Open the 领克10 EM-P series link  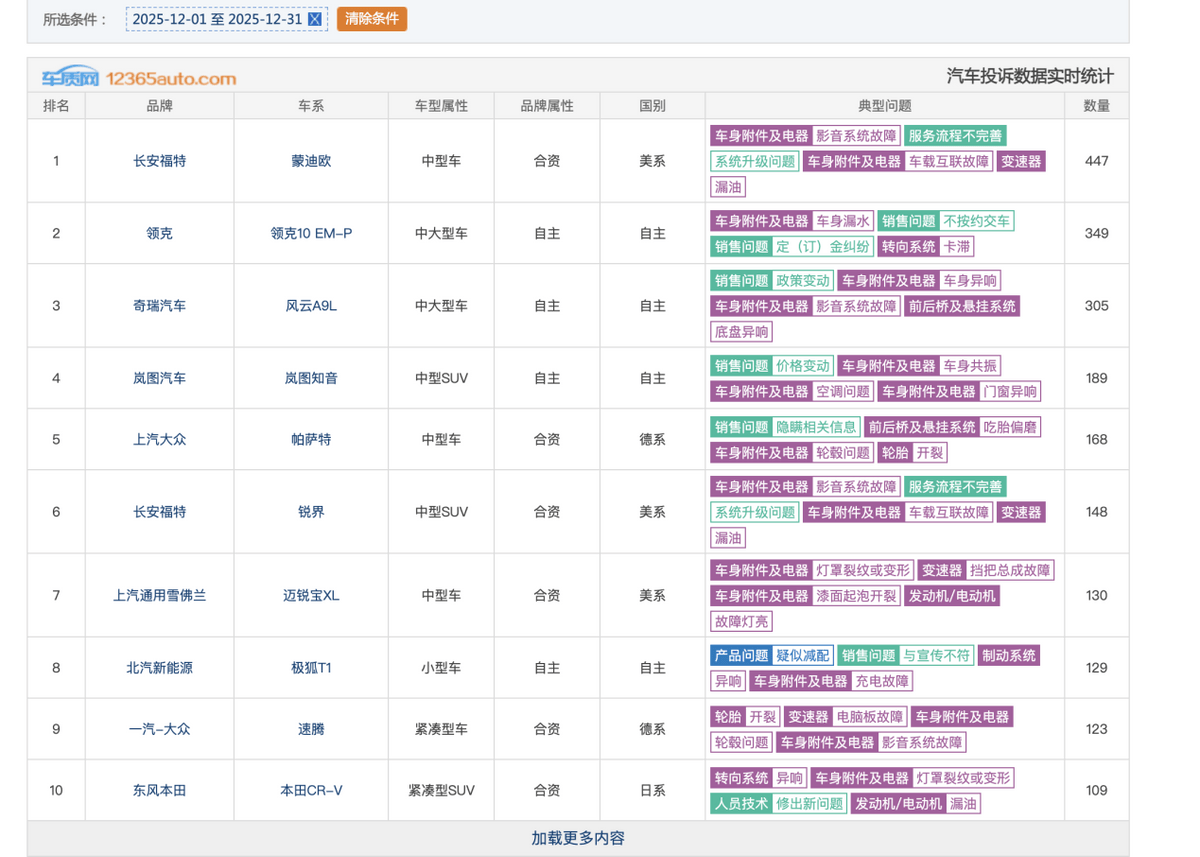point(311,233)
